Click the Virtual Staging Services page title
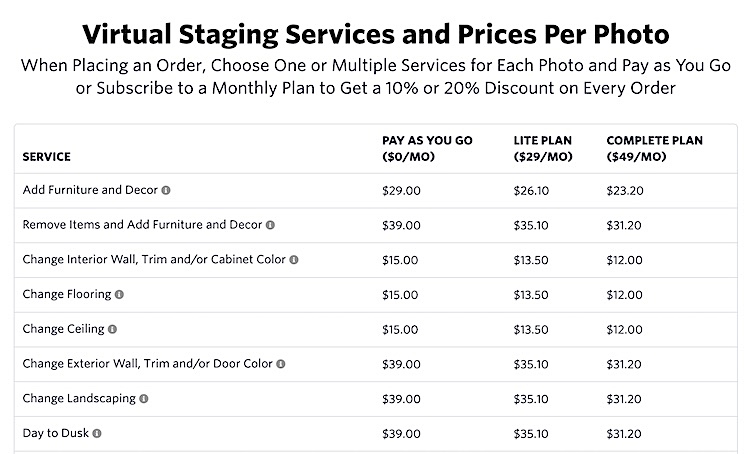This screenshot has width=750, height=454. (375, 34)
